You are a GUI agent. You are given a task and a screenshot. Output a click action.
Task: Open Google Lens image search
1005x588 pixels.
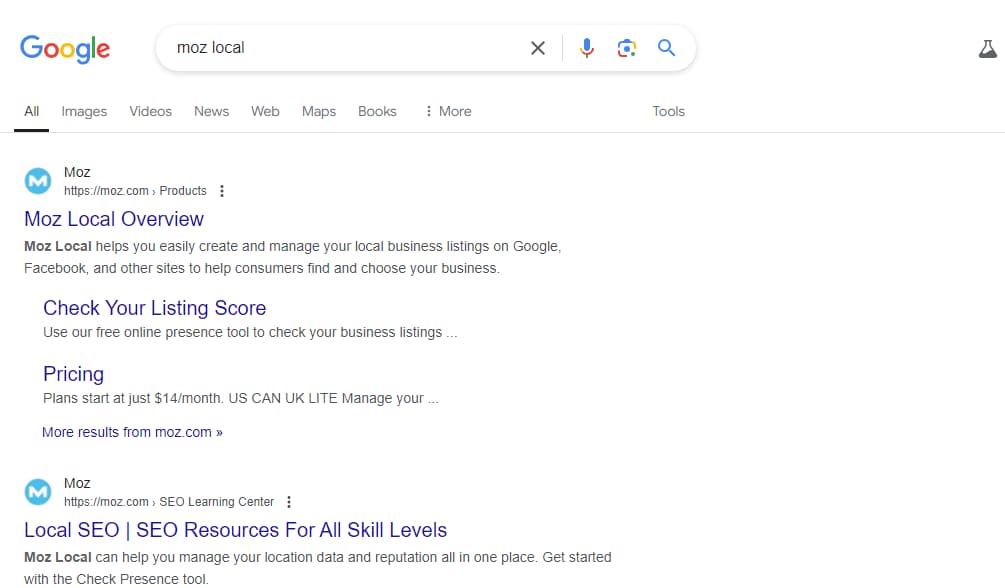click(627, 48)
